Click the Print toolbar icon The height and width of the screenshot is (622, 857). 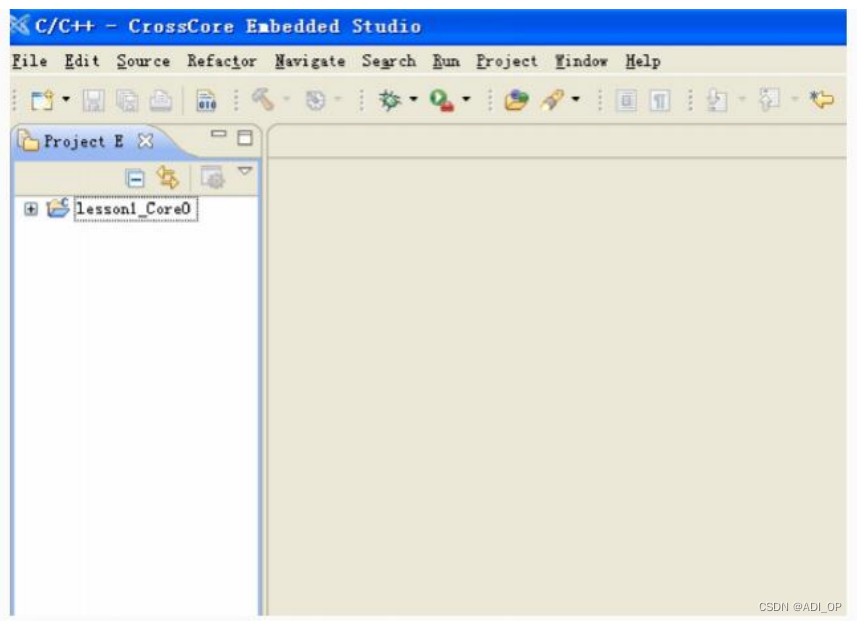point(161,101)
